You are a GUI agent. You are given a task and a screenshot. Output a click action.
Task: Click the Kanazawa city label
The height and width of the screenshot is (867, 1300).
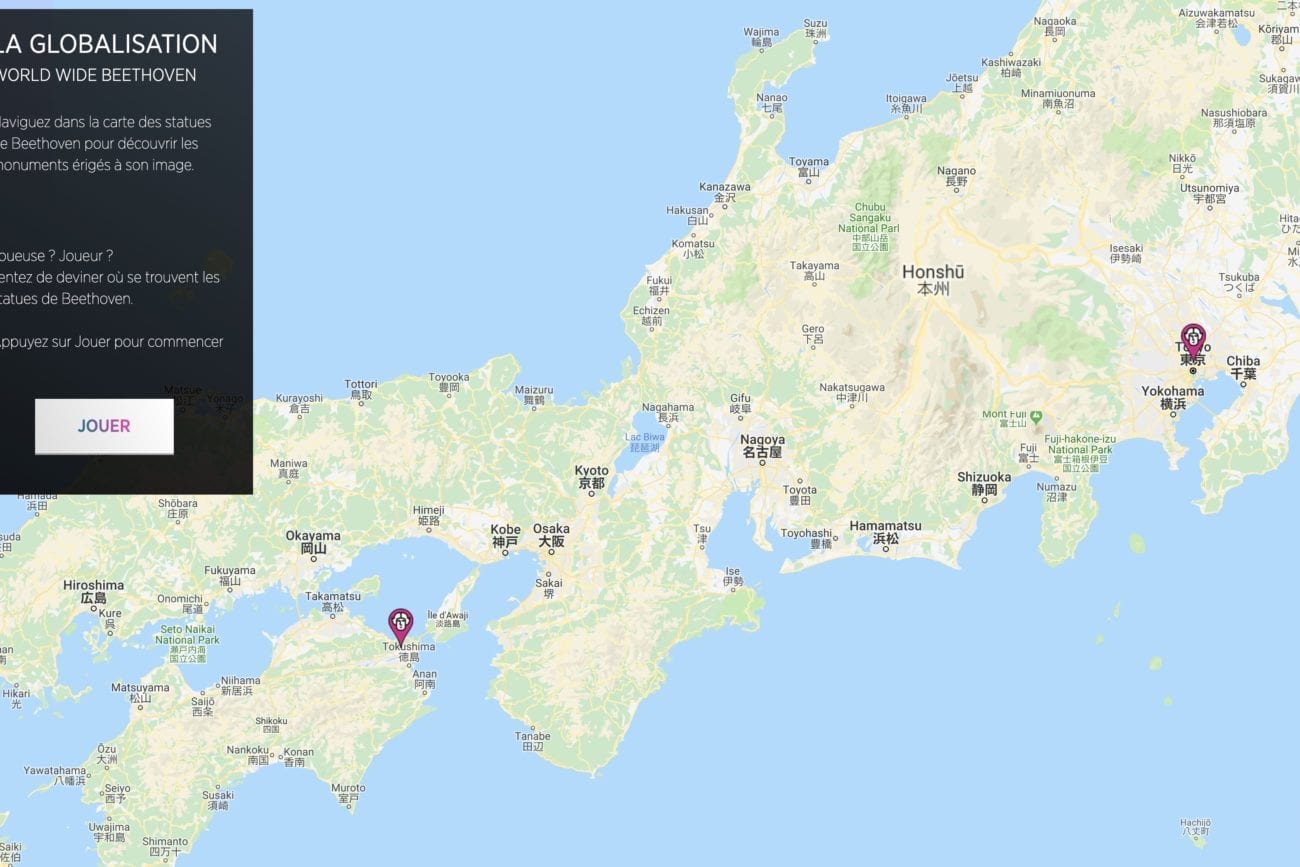click(x=725, y=193)
